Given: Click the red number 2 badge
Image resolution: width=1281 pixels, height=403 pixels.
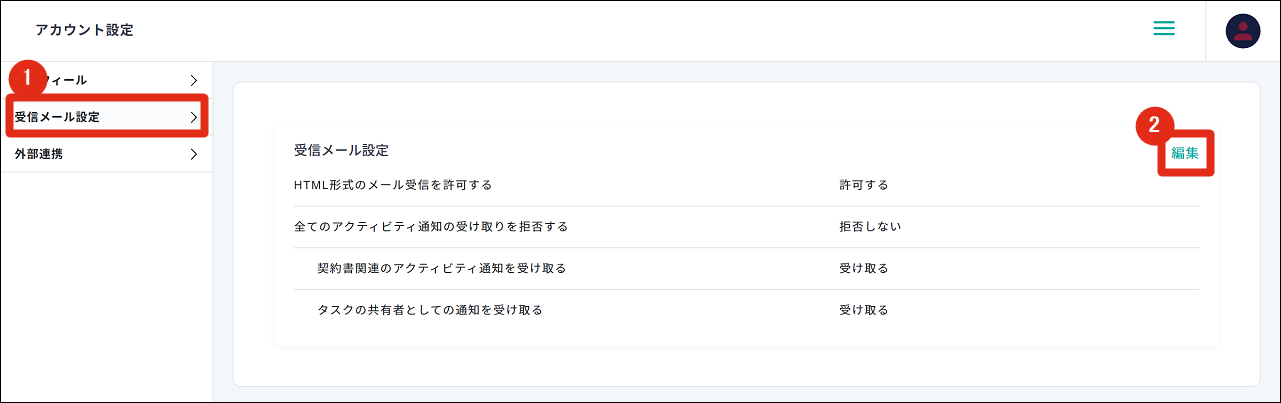Looking at the screenshot, I should (x=1154, y=125).
